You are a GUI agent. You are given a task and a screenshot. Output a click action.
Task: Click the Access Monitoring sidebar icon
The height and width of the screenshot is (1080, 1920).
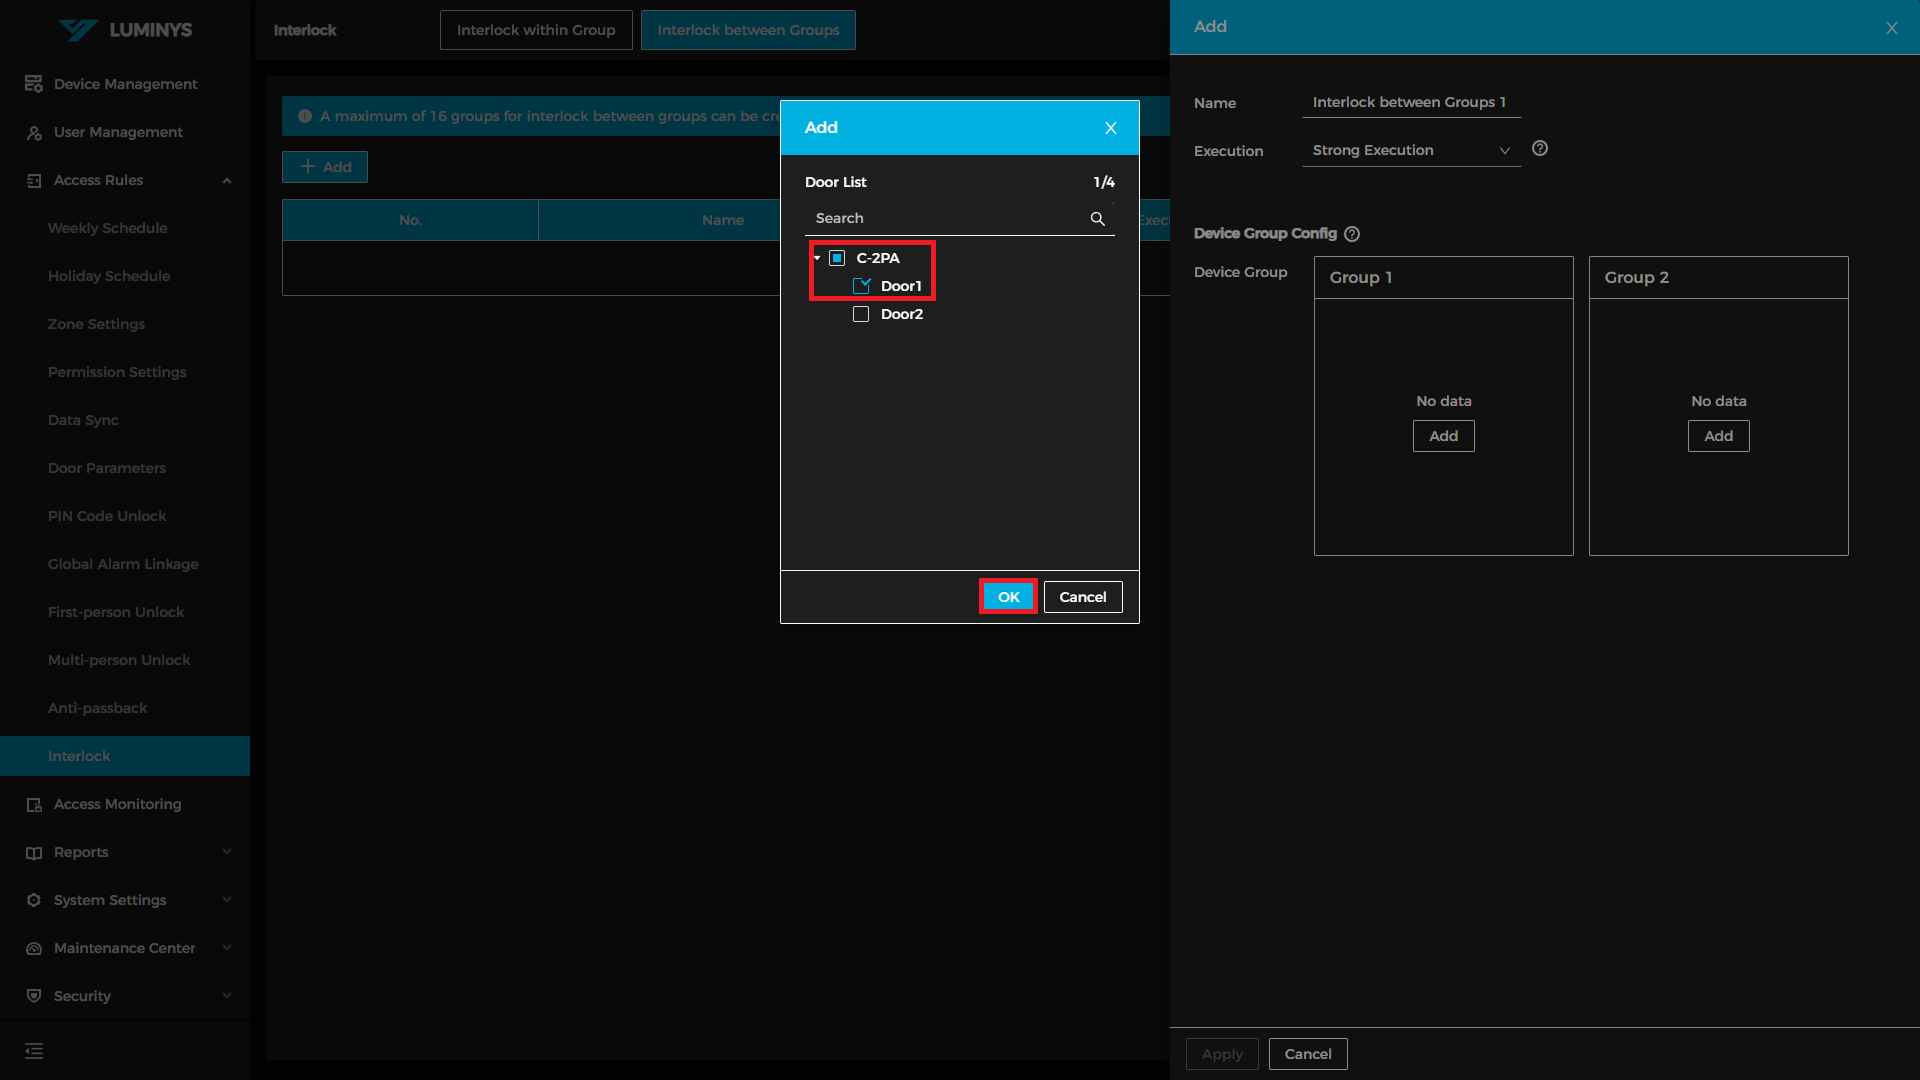34,805
